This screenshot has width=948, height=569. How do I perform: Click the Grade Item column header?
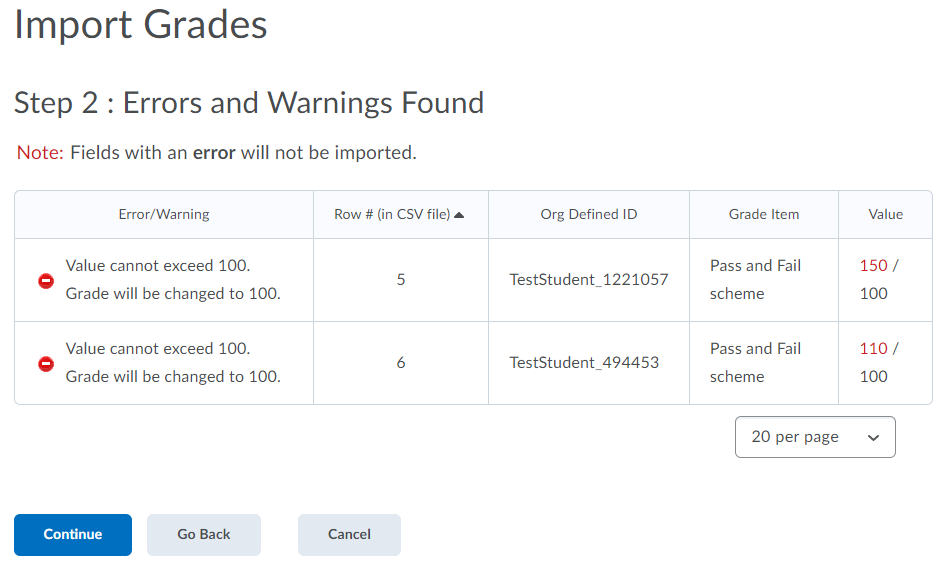pos(764,214)
